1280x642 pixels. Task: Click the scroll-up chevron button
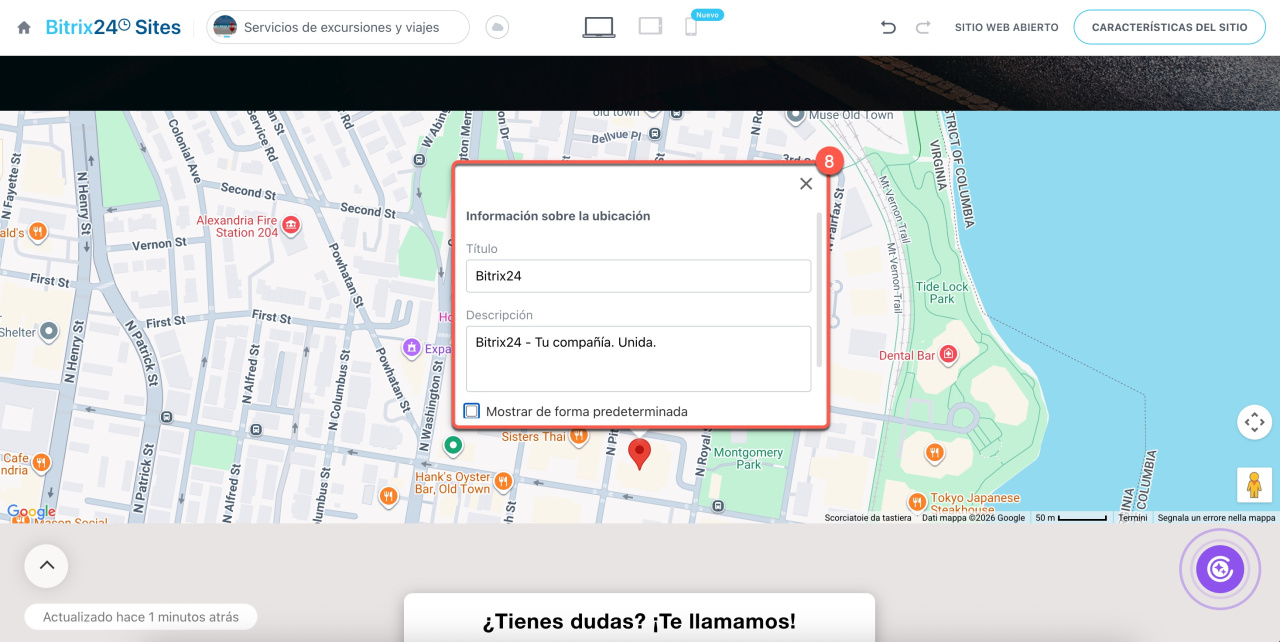click(46, 566)
